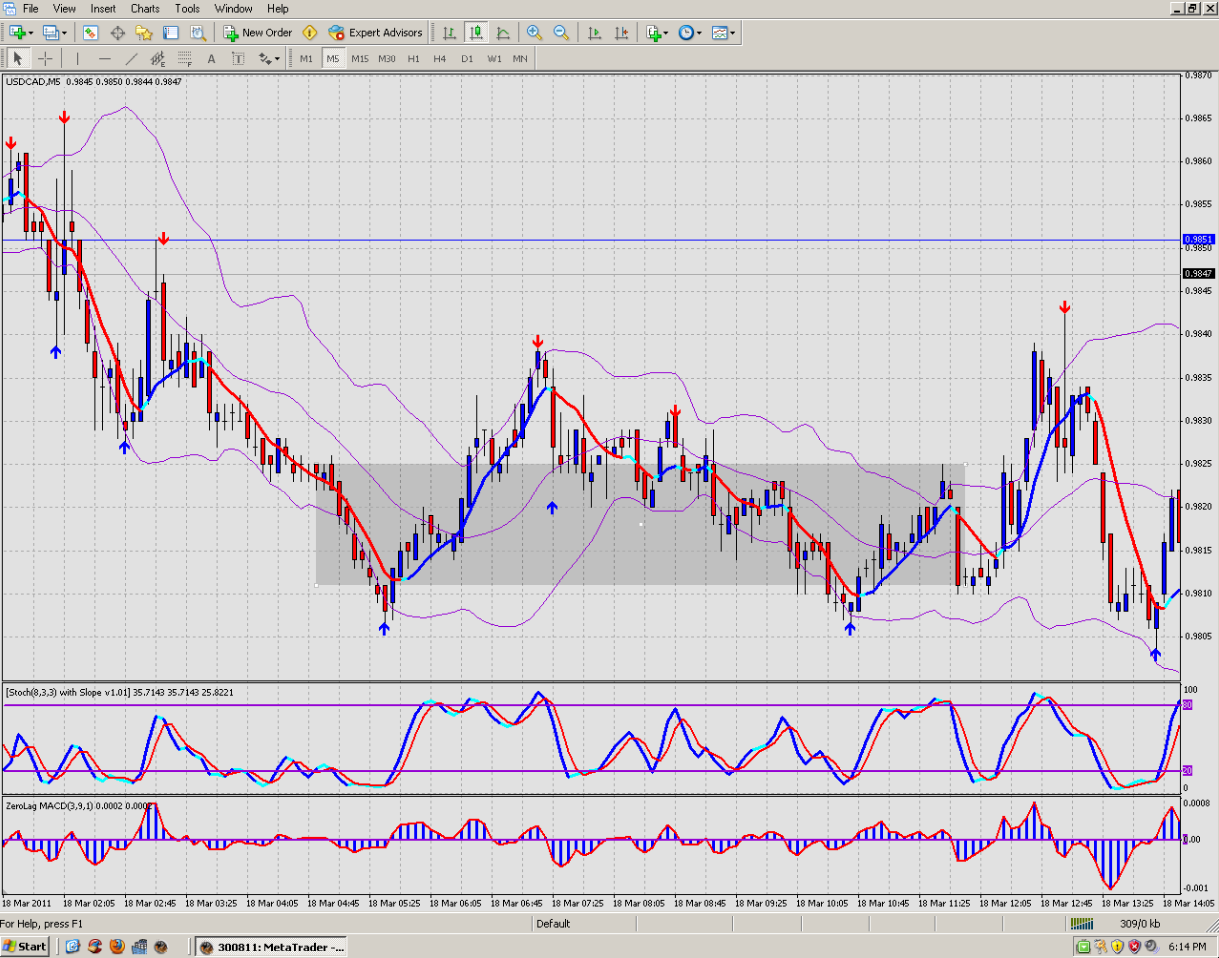Screen dimensions: 1219x958
Task: Open the chart Templates icon
Action: pos(720,32)
